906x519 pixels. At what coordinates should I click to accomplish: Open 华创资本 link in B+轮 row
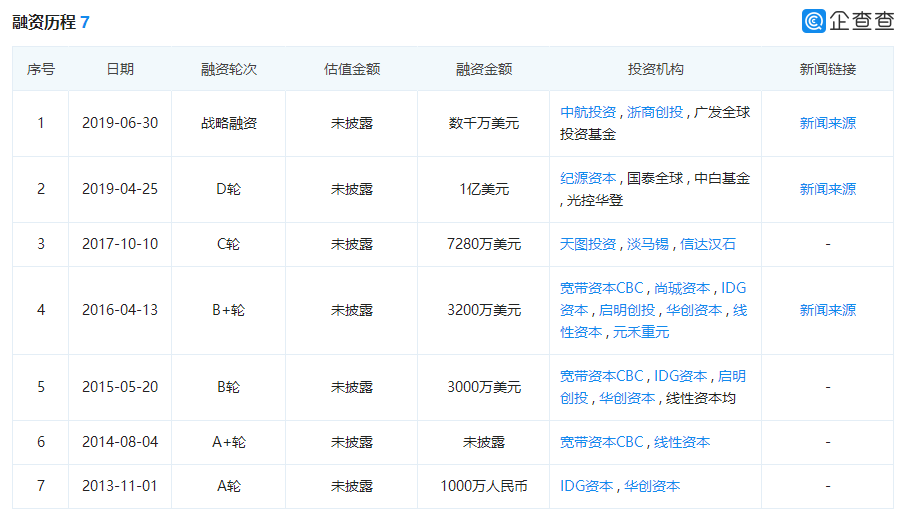point(694,310)
